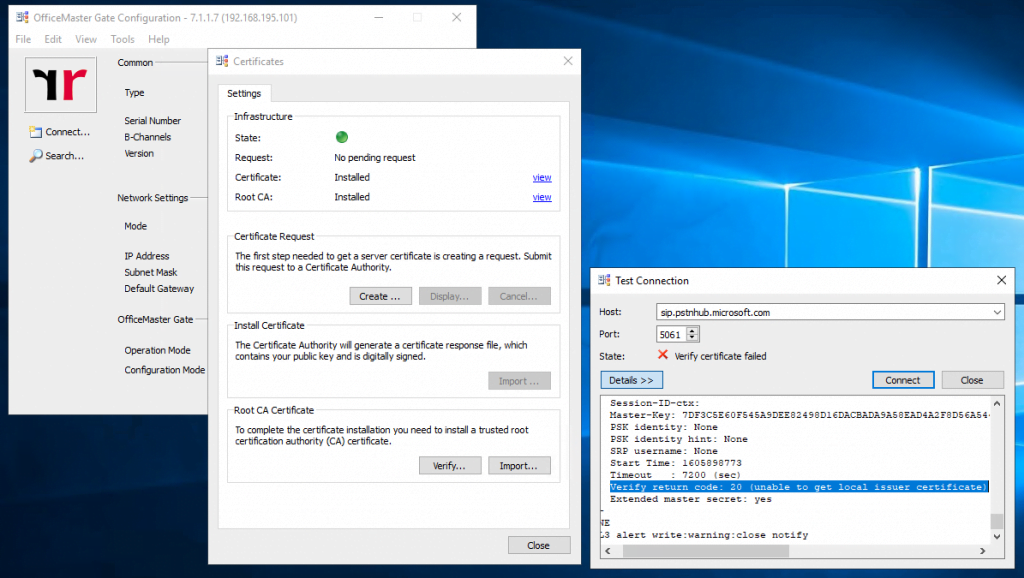Select the Settings tab in Certificates

click(244, 93)
